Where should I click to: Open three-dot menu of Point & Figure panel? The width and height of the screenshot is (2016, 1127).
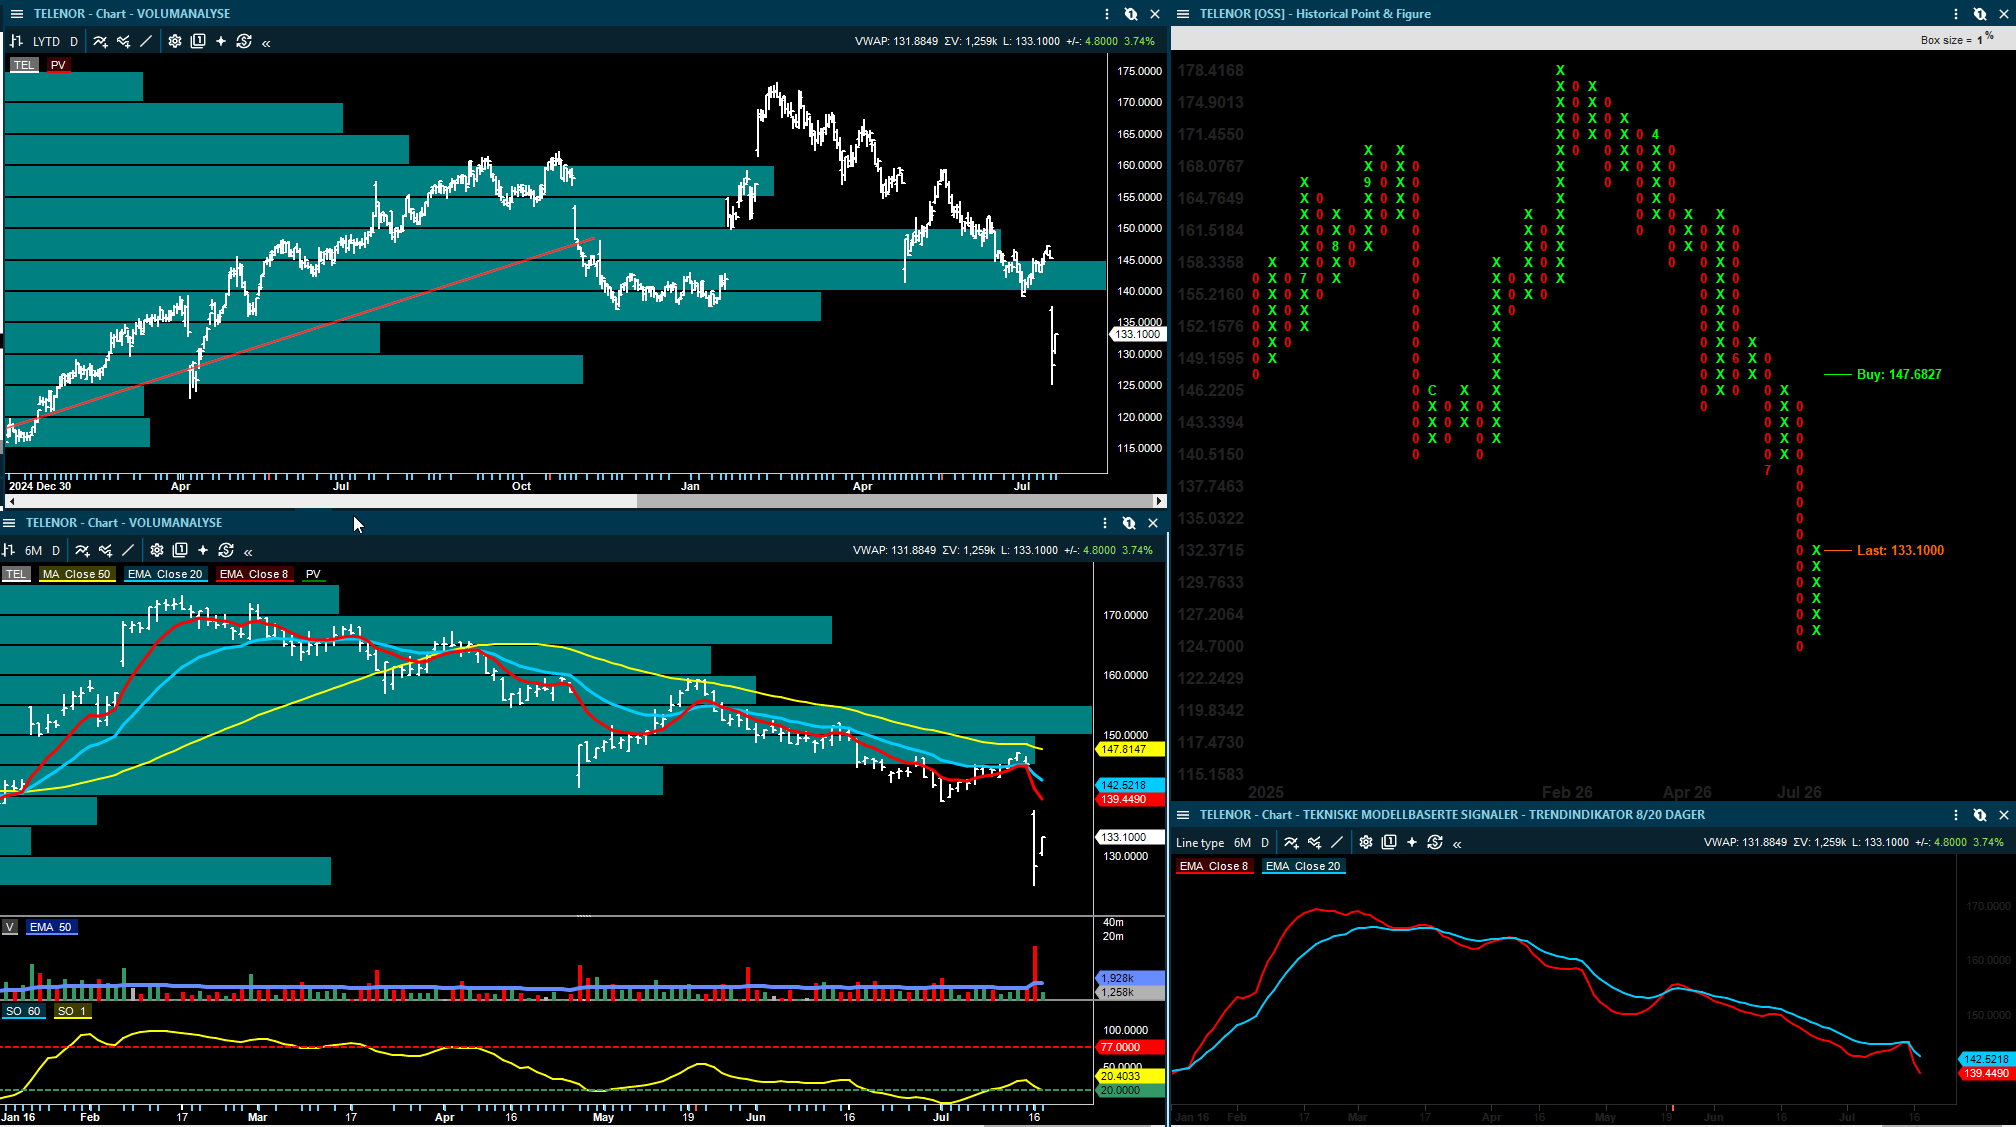coord(1956,14)
